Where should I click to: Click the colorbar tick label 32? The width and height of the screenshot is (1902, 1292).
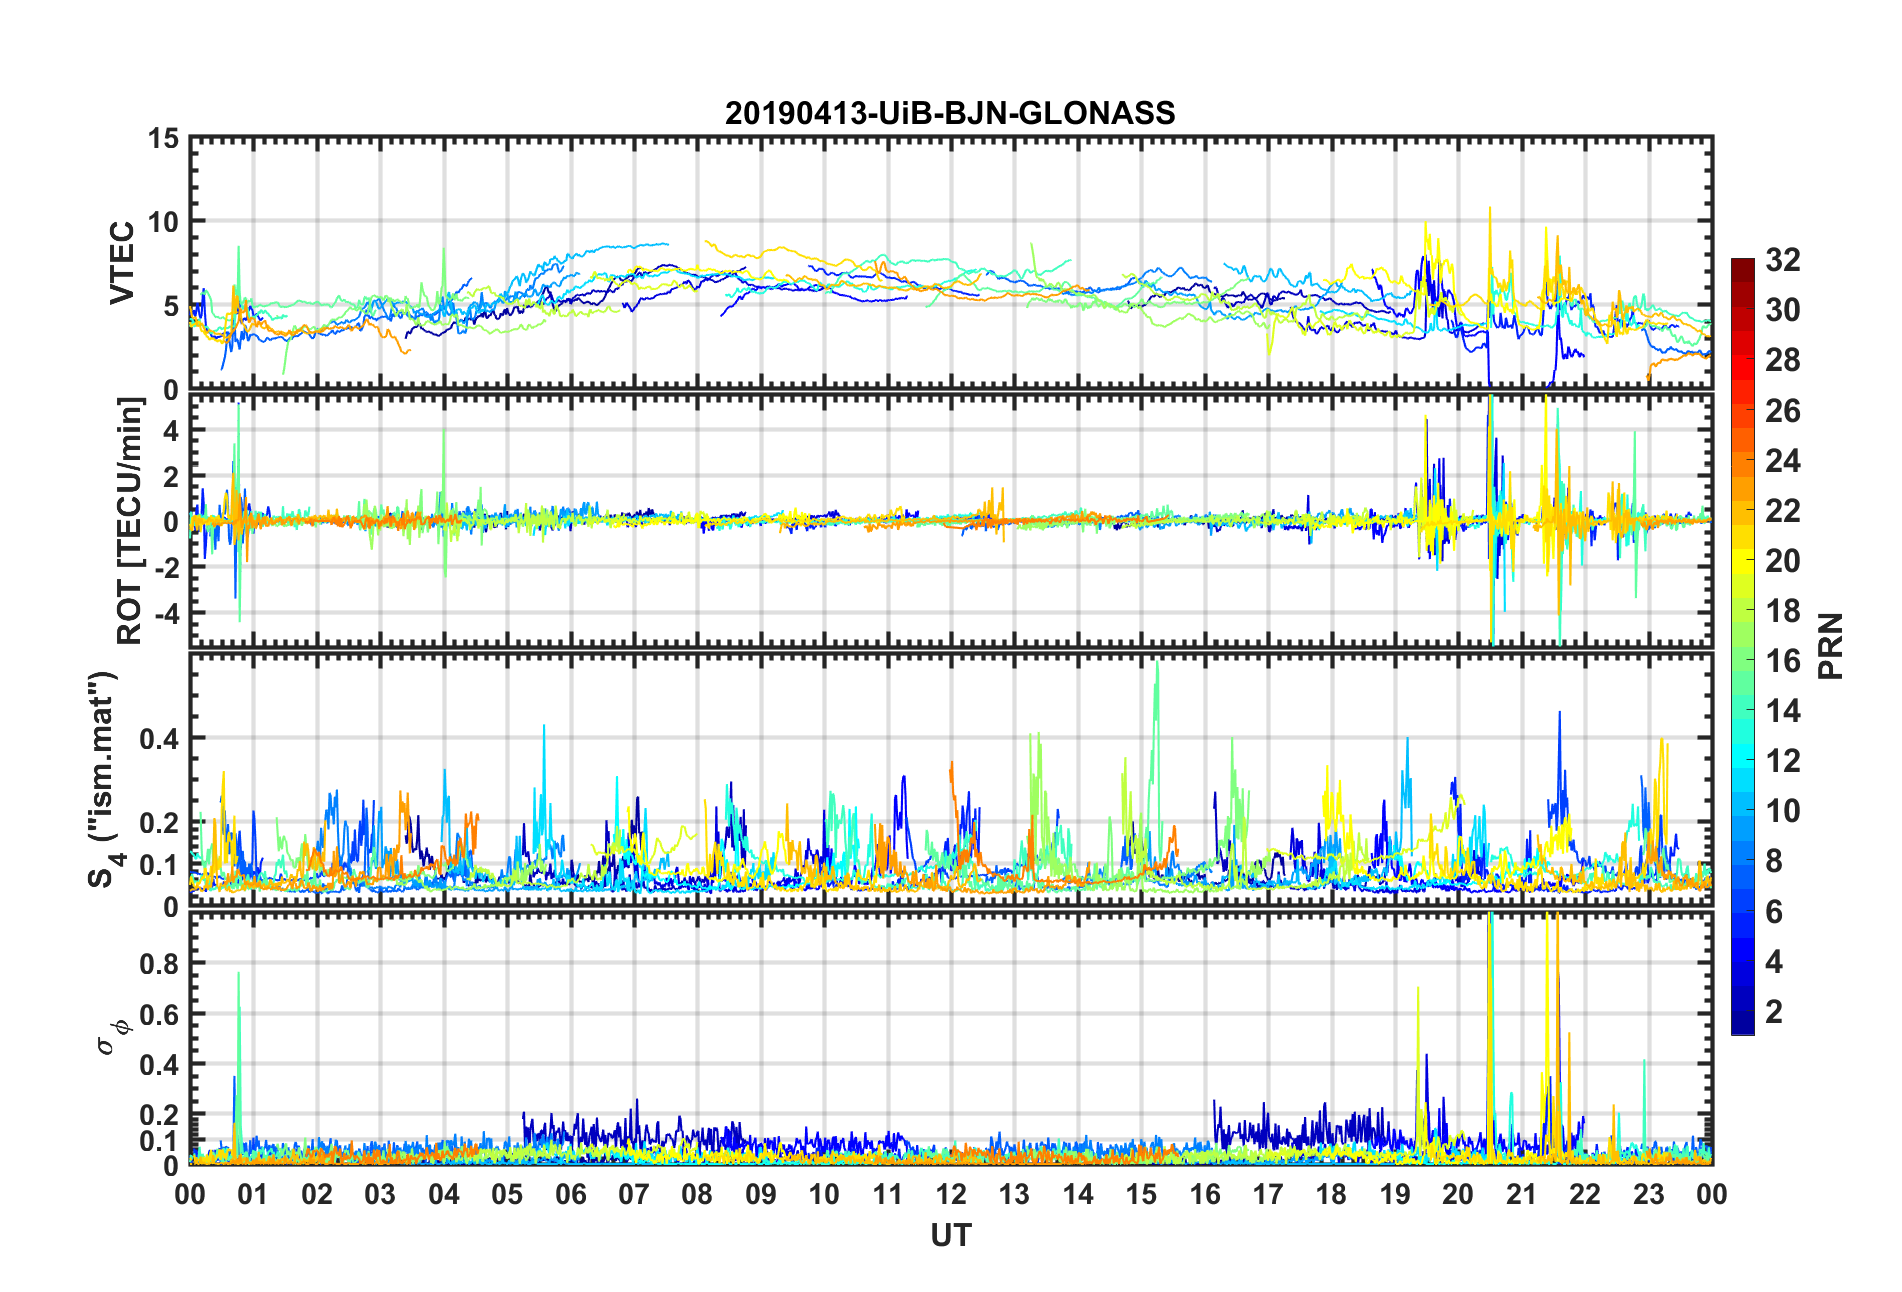tap(1783, 260)
